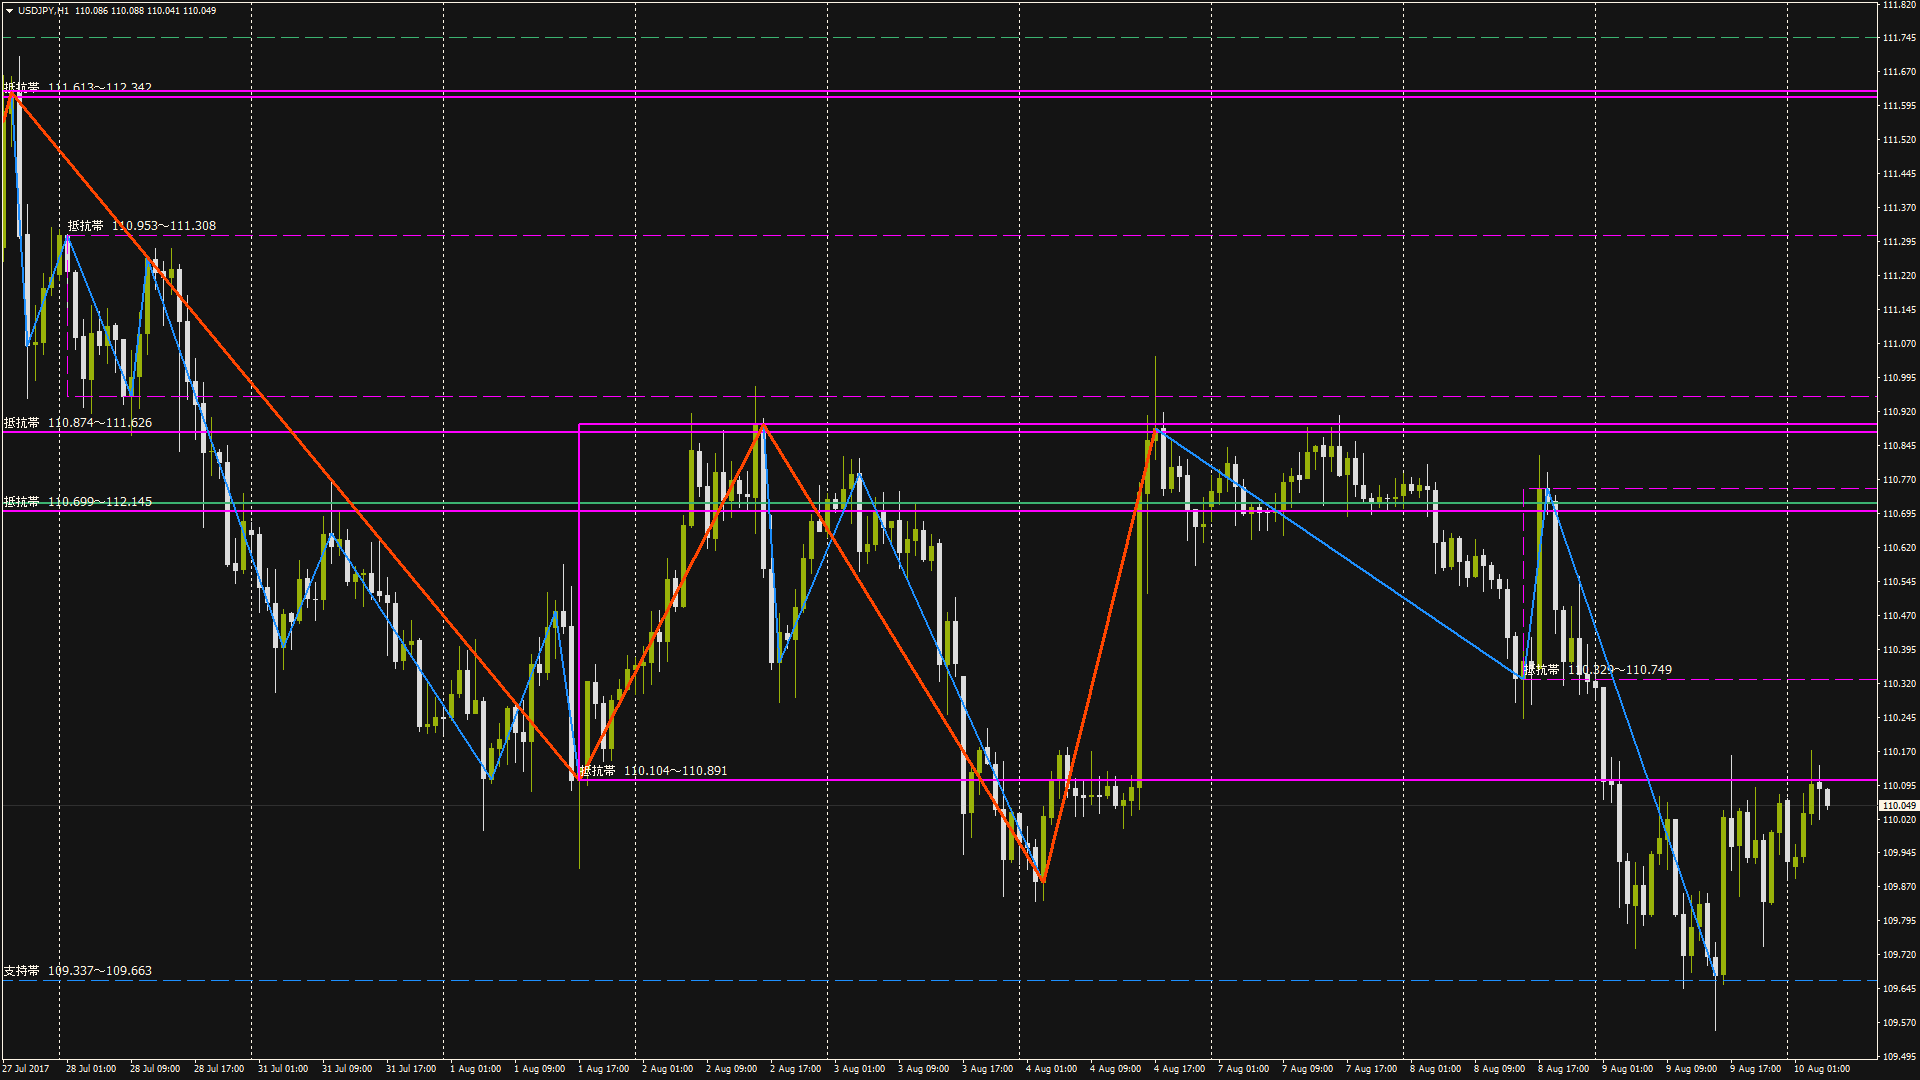Screen dimensions: 1920x1080
Task: Click price scale value 110.320
Action: (x=1899, y=684)
